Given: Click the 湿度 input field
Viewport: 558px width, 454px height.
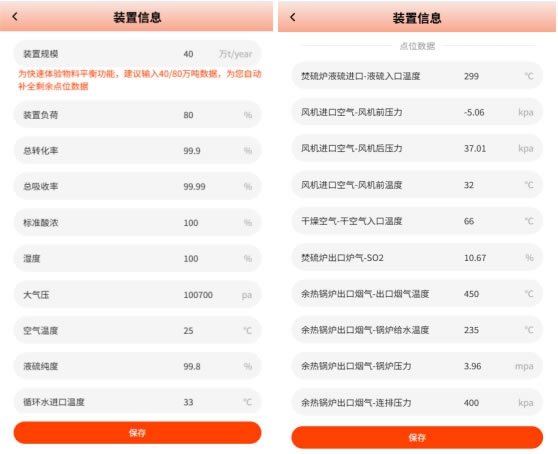Looking at the screenshot, I should tap(137, 259).
